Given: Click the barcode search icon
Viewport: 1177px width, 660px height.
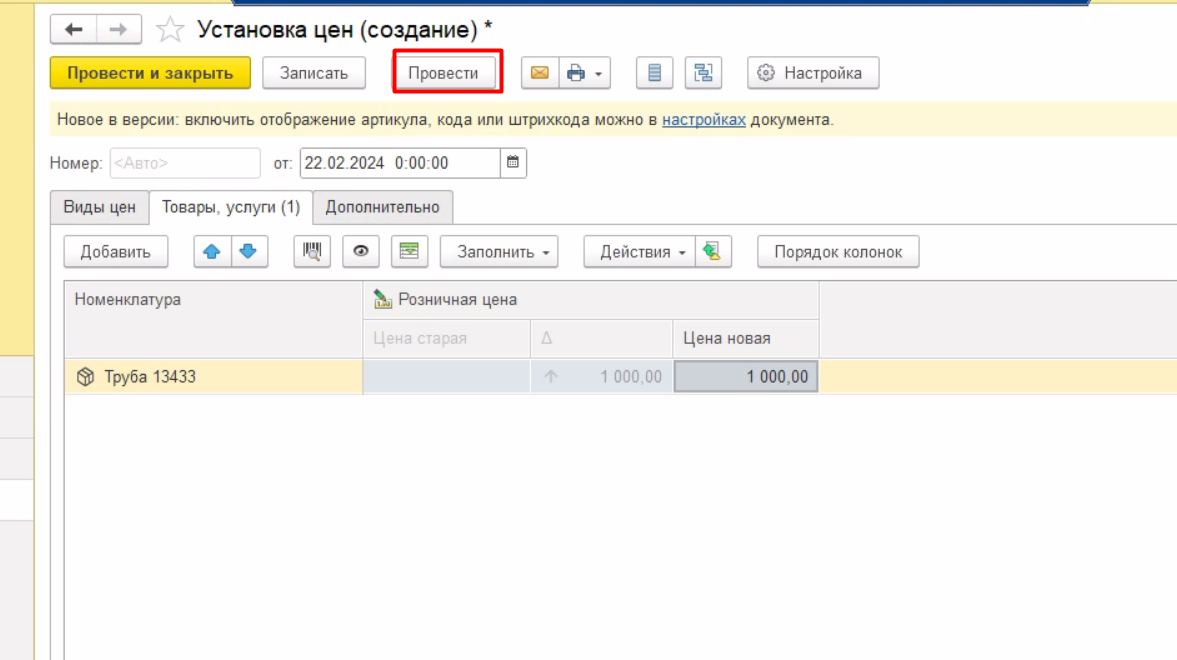Looking at the screenshot, I should [312, 252].
